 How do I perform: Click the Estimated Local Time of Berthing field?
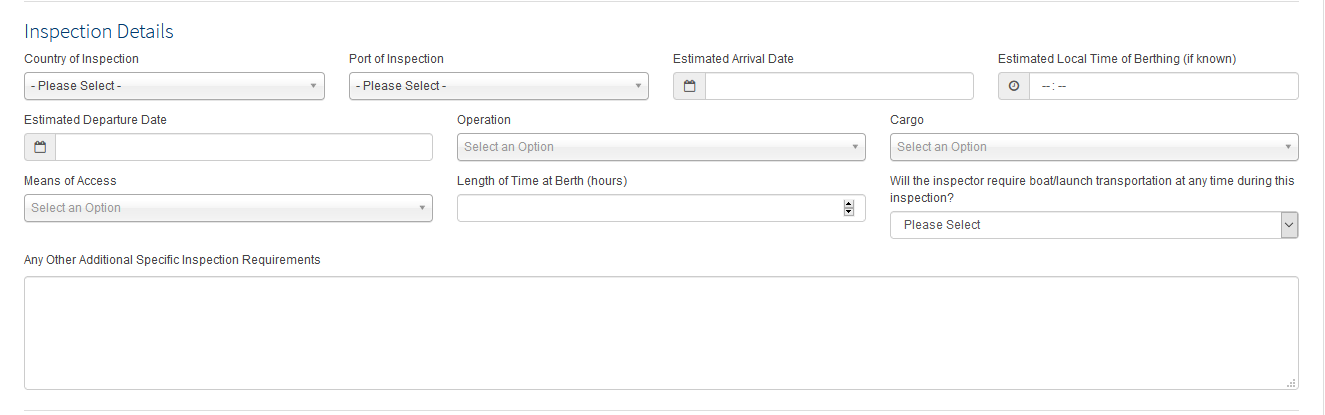pos(1164,86)
